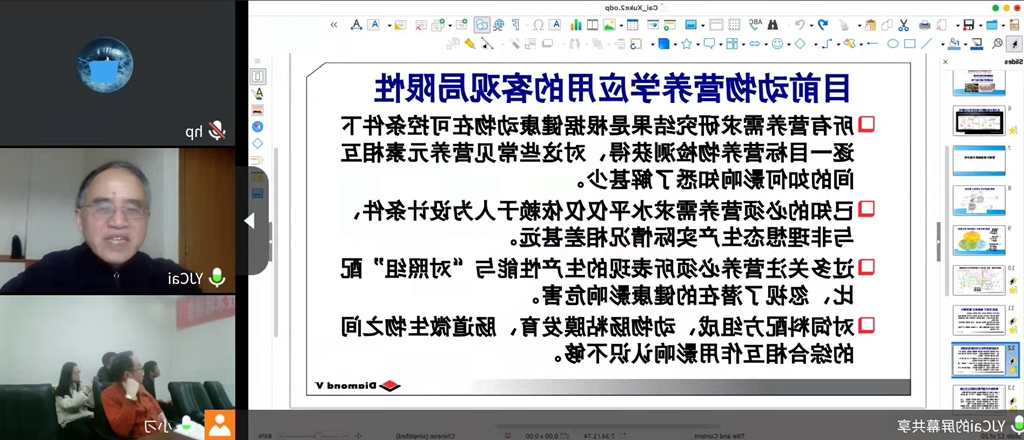
Task: Click the Export as PDF icon
Action: [941, 25]
